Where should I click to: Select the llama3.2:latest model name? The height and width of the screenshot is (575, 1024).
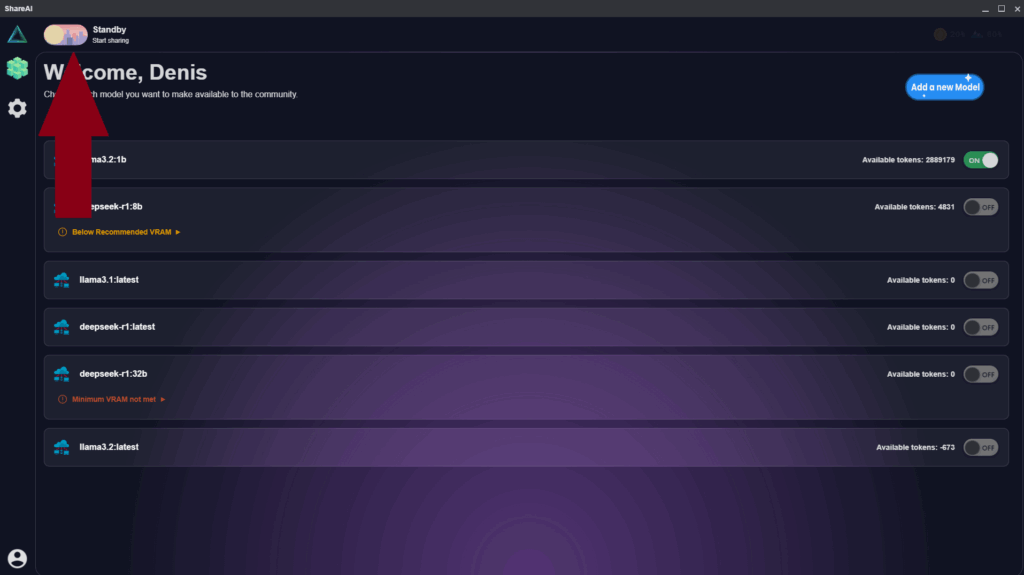coord(109,447)
